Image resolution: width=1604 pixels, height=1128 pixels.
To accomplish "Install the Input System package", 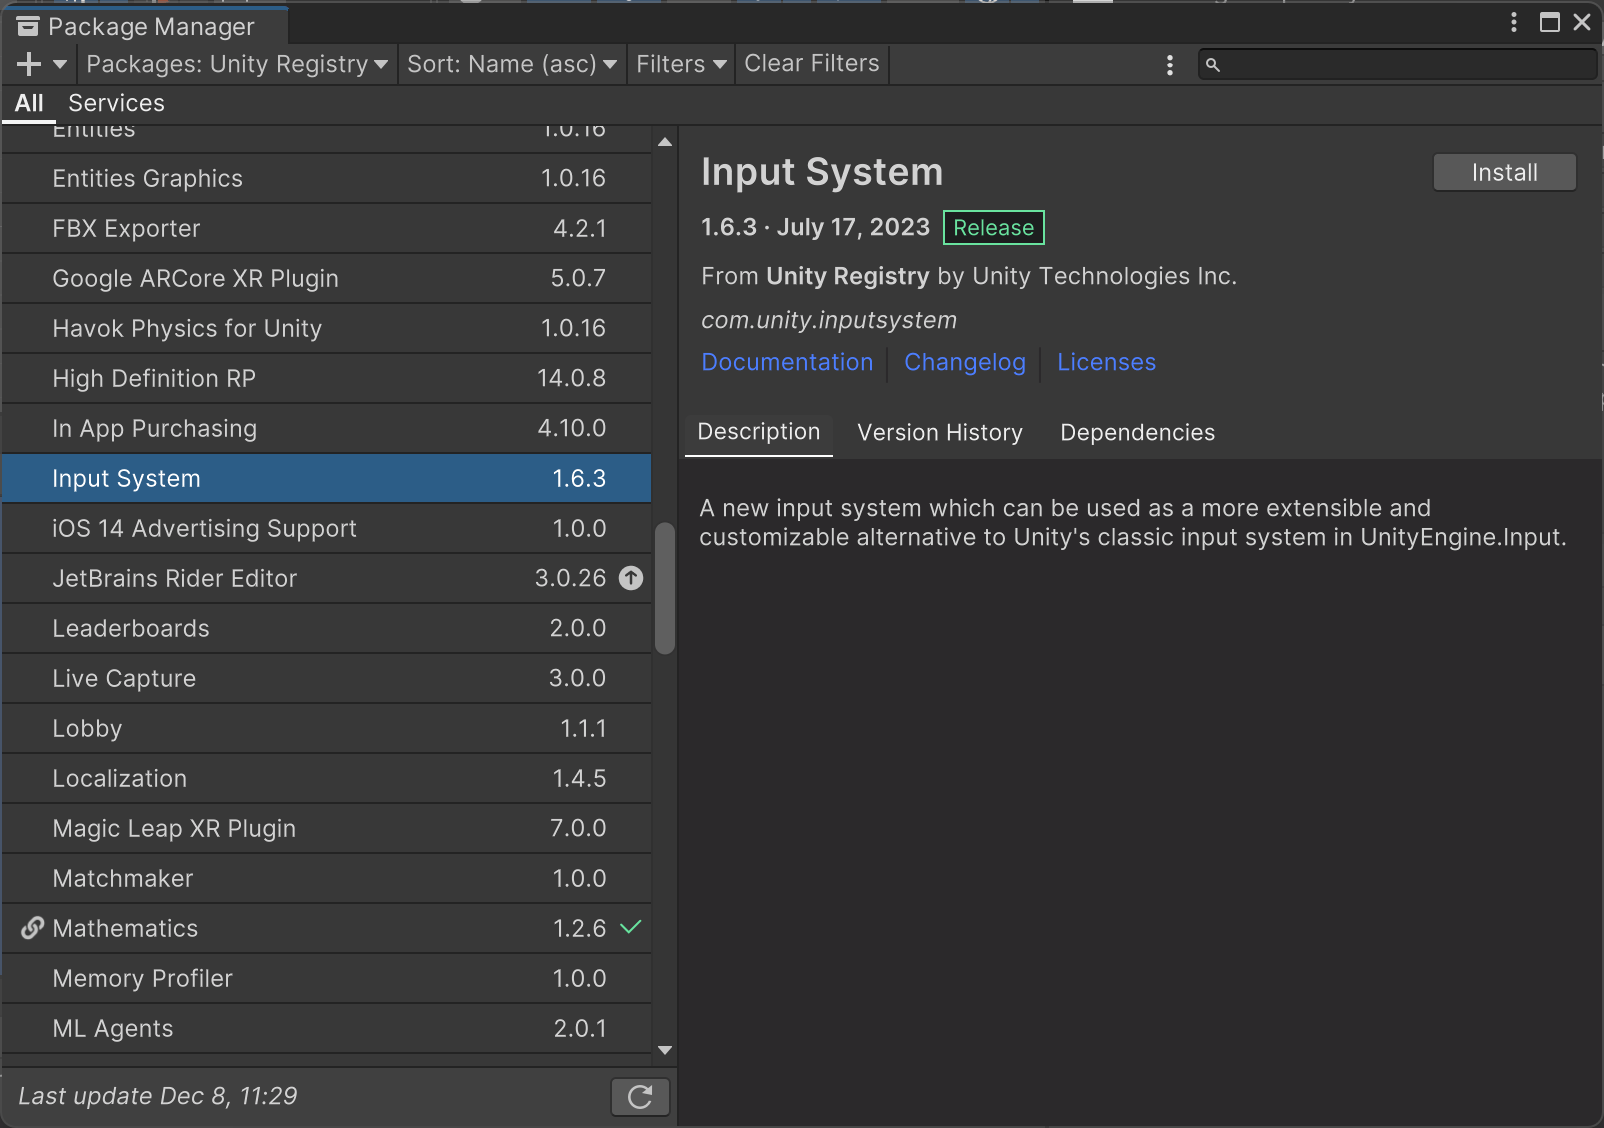I will pyautogui.click(x=1504, y=172).
